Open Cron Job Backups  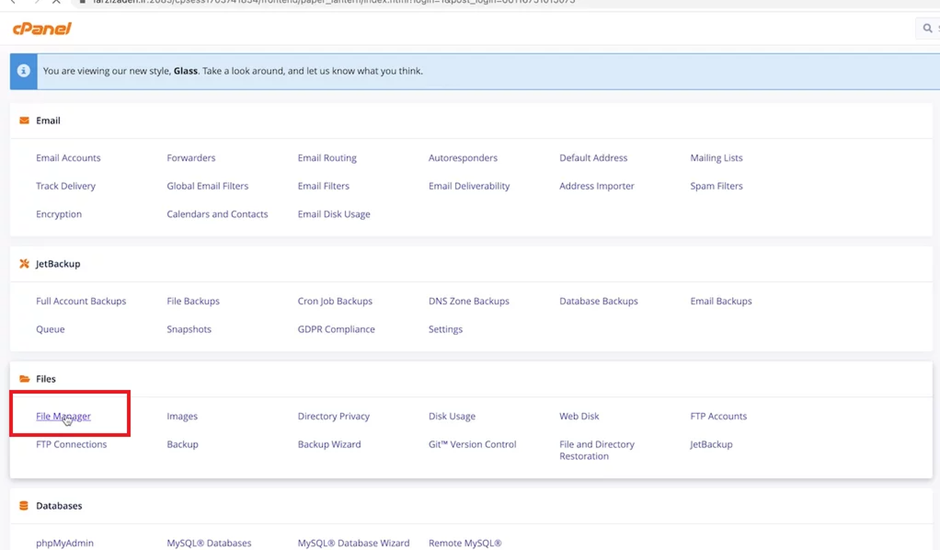click(335, 301)
